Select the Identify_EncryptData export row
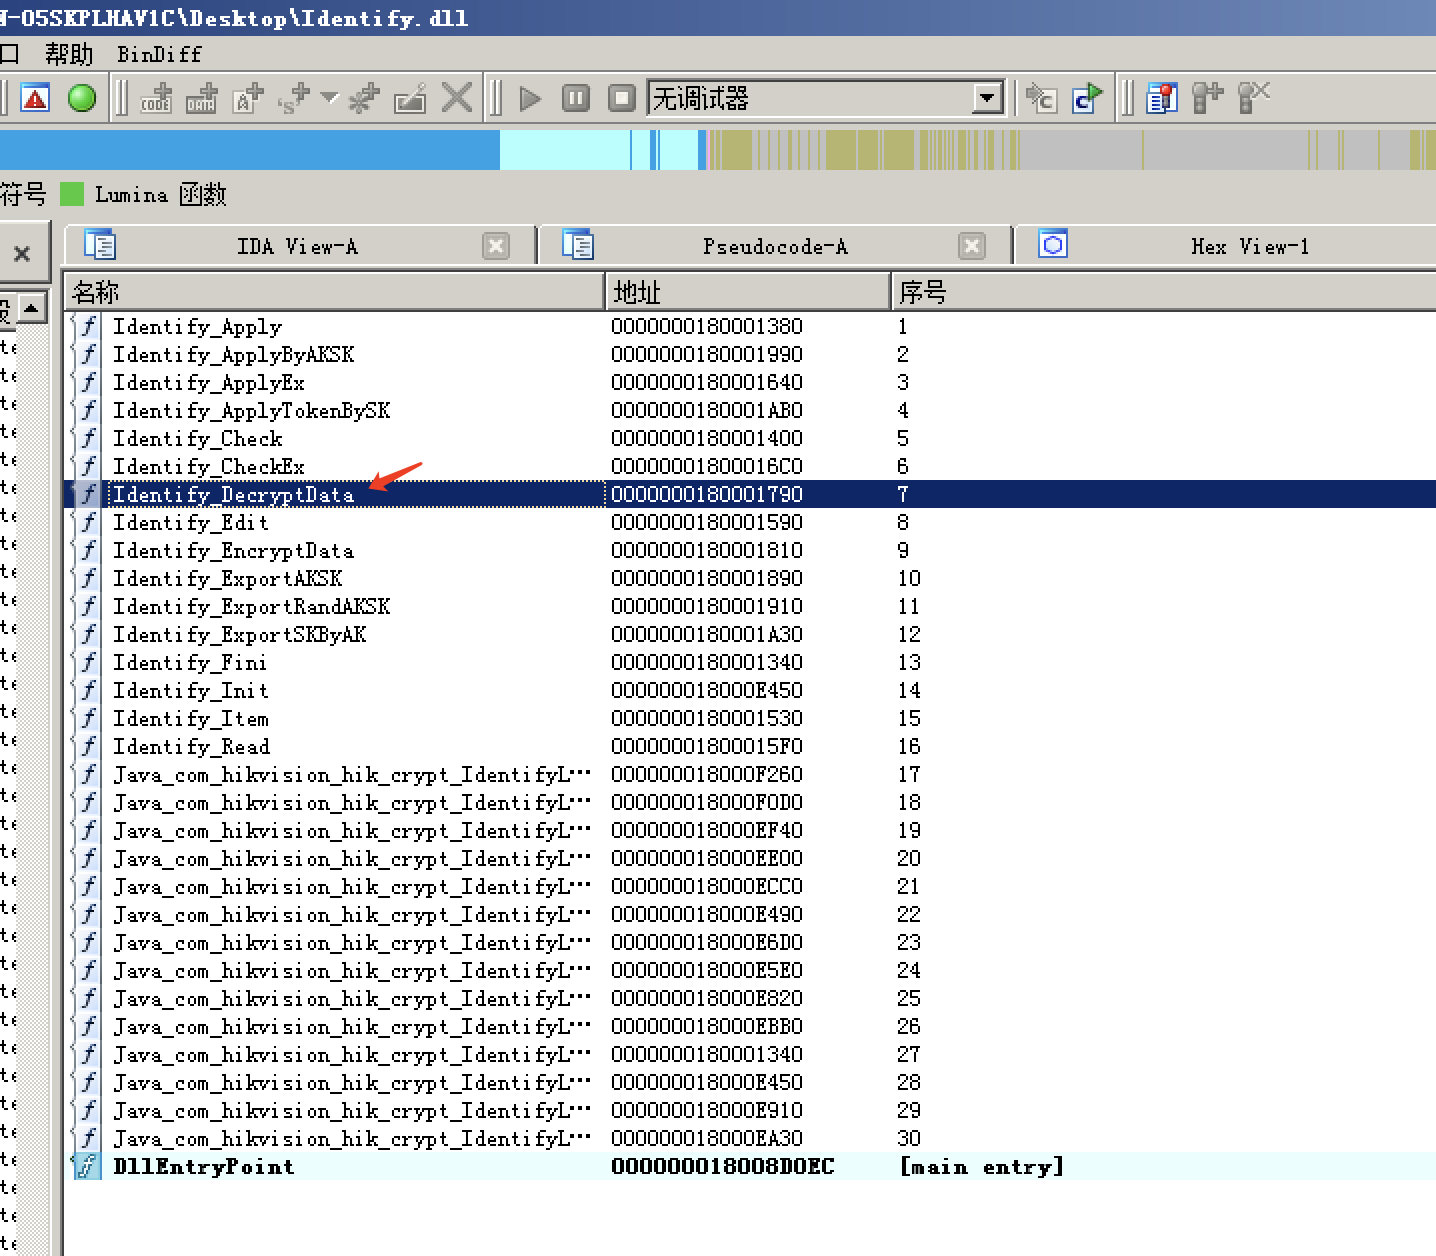Viewport: 1436px width, 1256px height. [233, 550]
